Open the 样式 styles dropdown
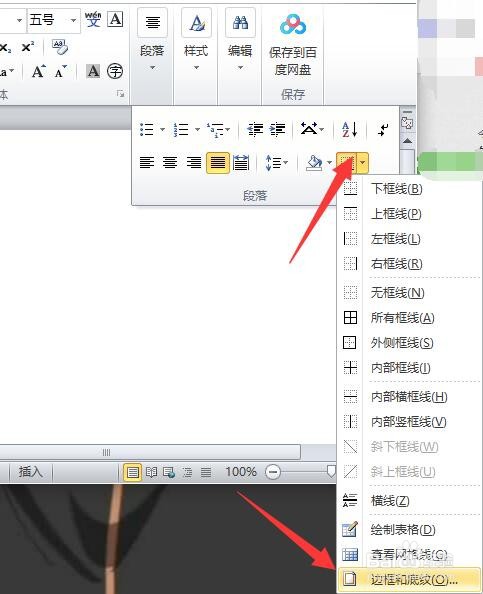483x594 pixels. pos(196,41)
